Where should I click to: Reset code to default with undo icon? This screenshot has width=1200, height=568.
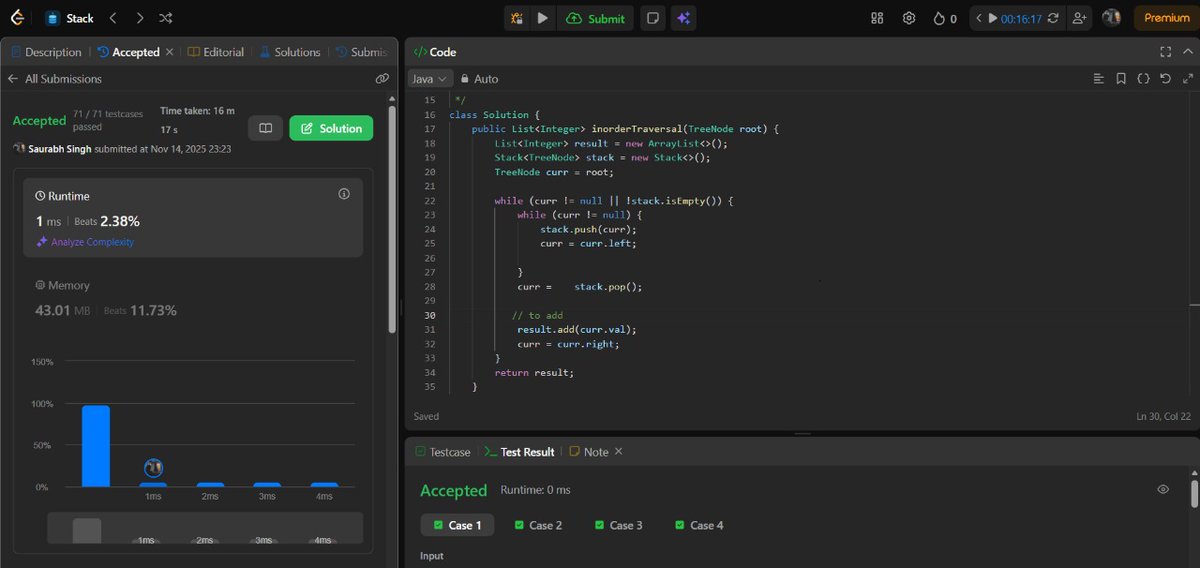click(1165, 78)
